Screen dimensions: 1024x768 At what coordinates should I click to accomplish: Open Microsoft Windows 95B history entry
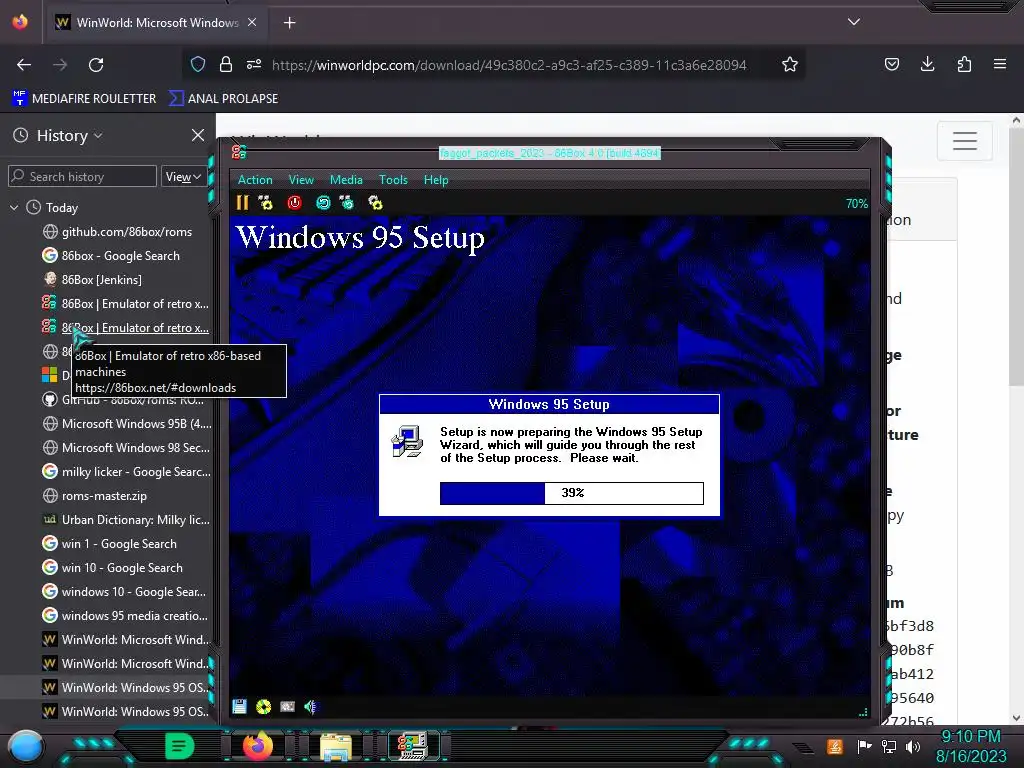click(127, 424)
